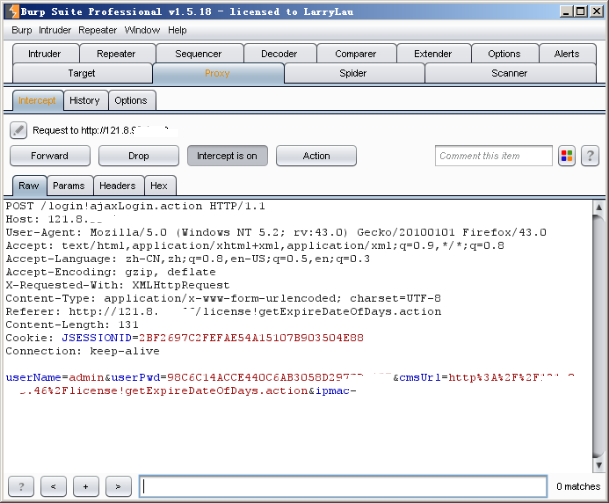The height and width of the screenshot is (503, 609).
Task: Click the pencil edit-target icon beside the request URL
Action: click(x=19, y=130)
